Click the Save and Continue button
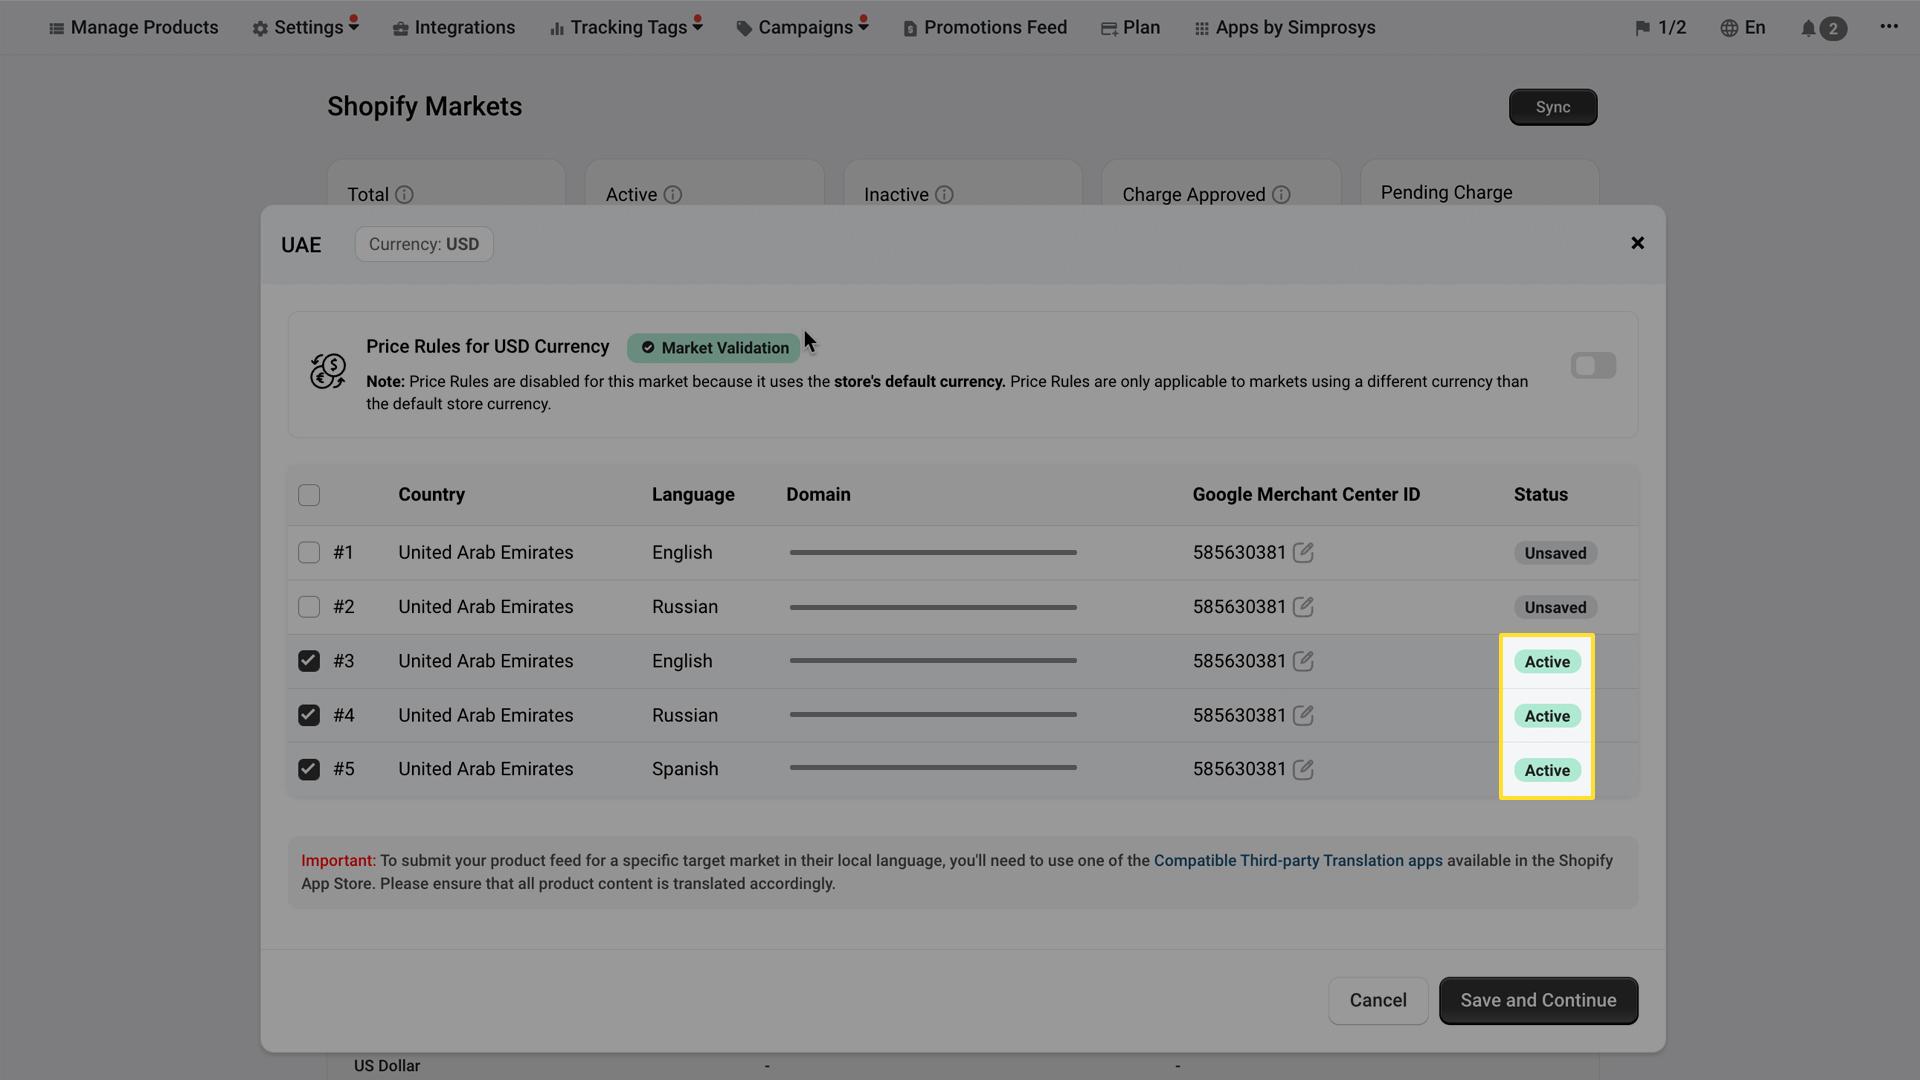 click(x=1538, y=1000)
